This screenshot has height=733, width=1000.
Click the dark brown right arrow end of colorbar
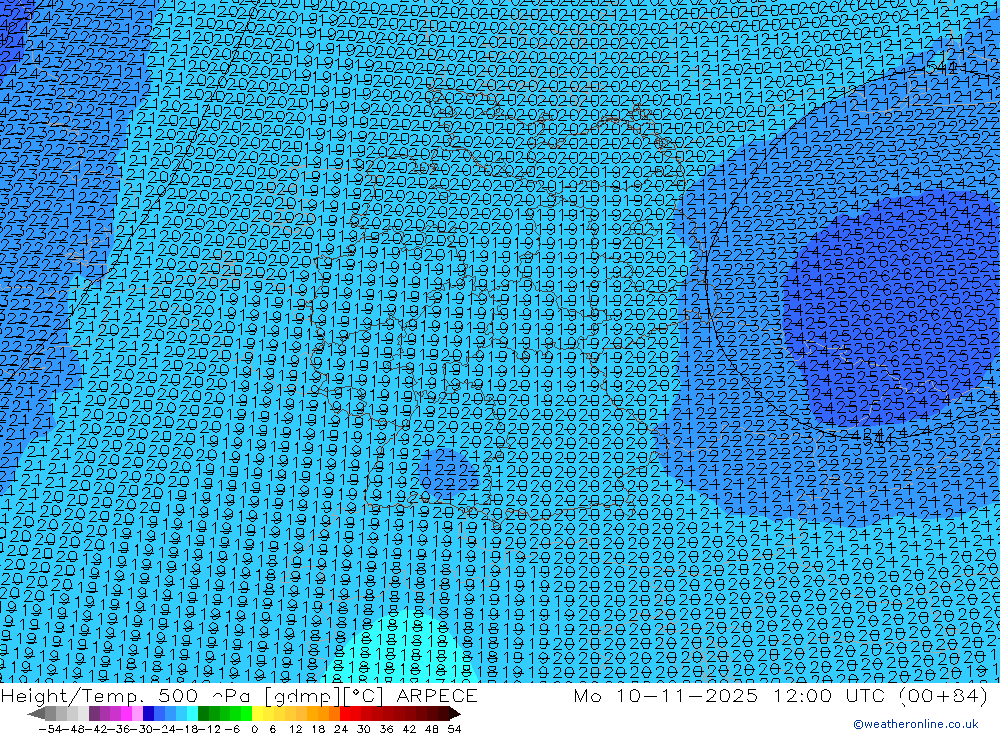pos(454,713)
